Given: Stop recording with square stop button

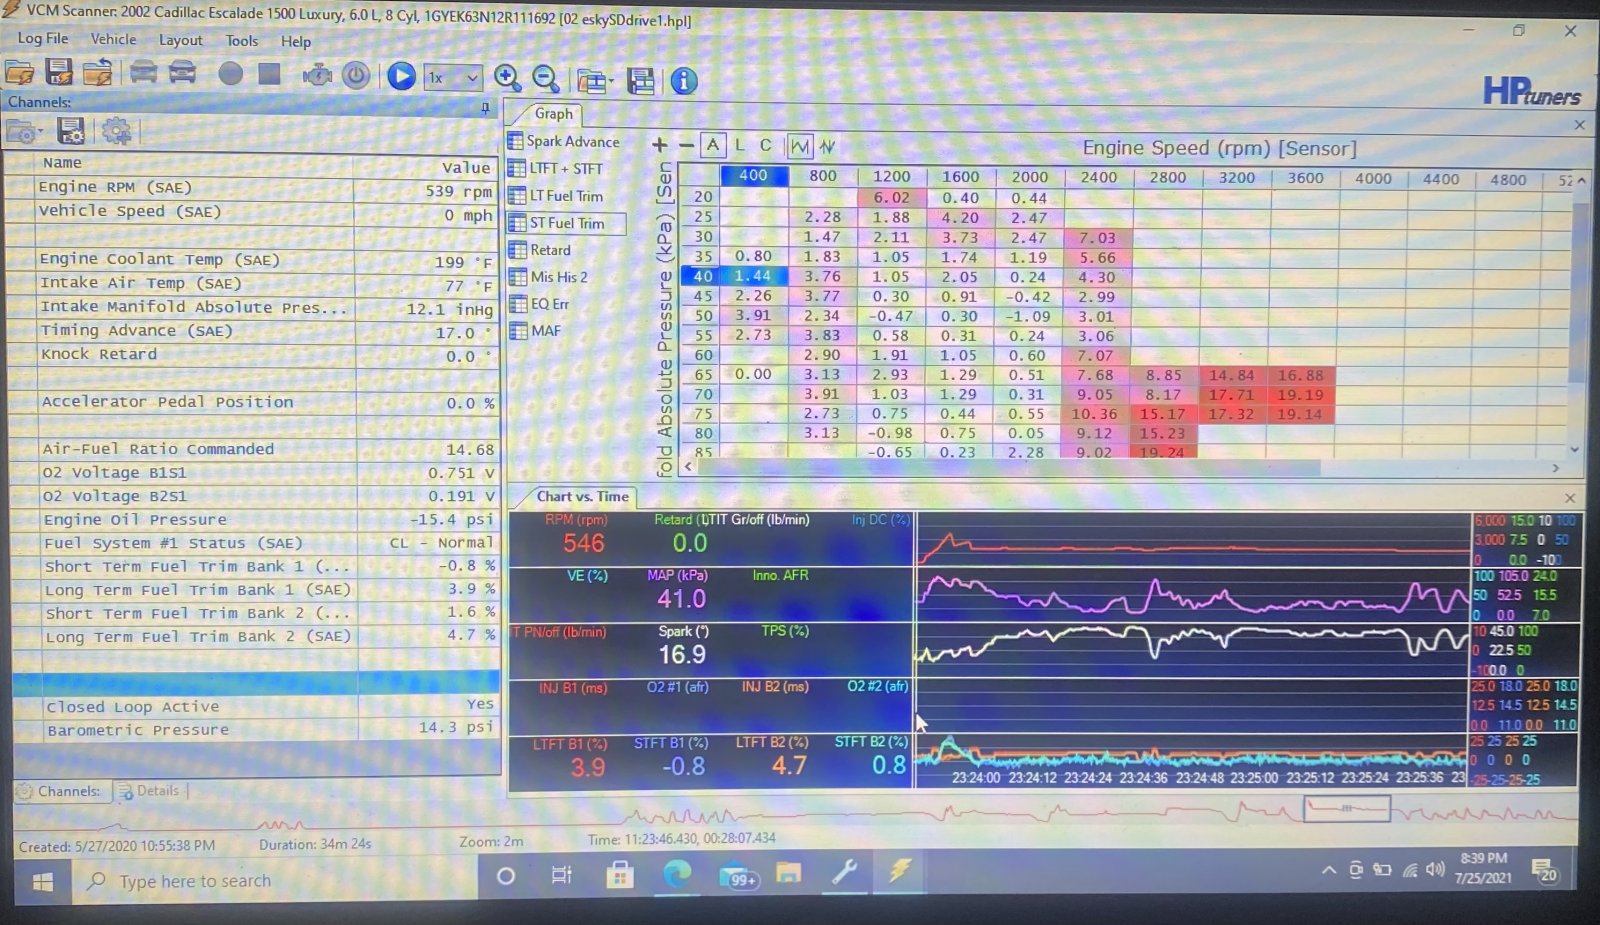Looking at the screenshot, I should click(269, 74).
